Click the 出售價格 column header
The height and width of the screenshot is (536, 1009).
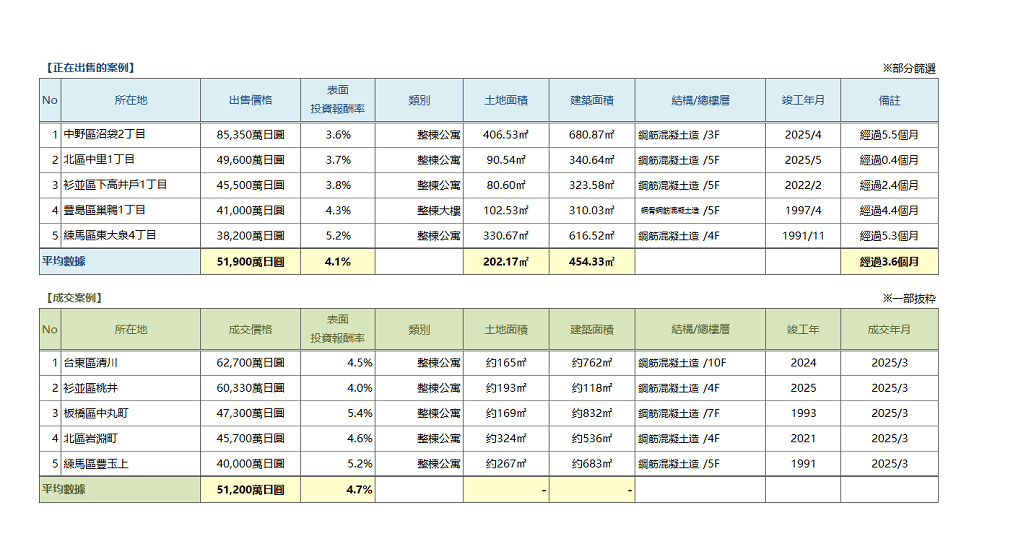(x=250, y=100)
